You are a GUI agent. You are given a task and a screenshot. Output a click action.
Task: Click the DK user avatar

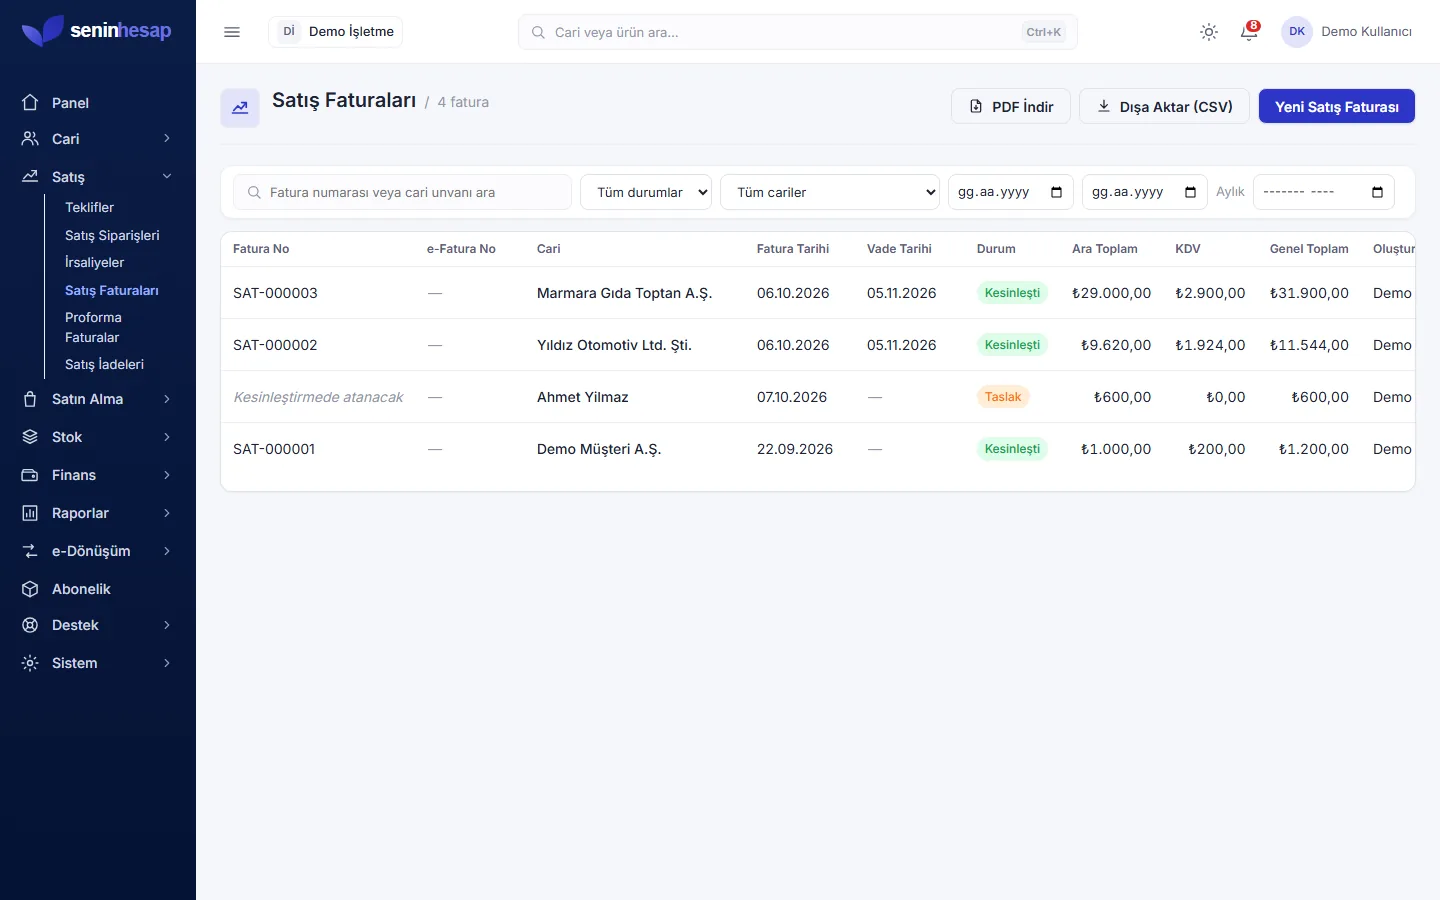(1297, 32)
